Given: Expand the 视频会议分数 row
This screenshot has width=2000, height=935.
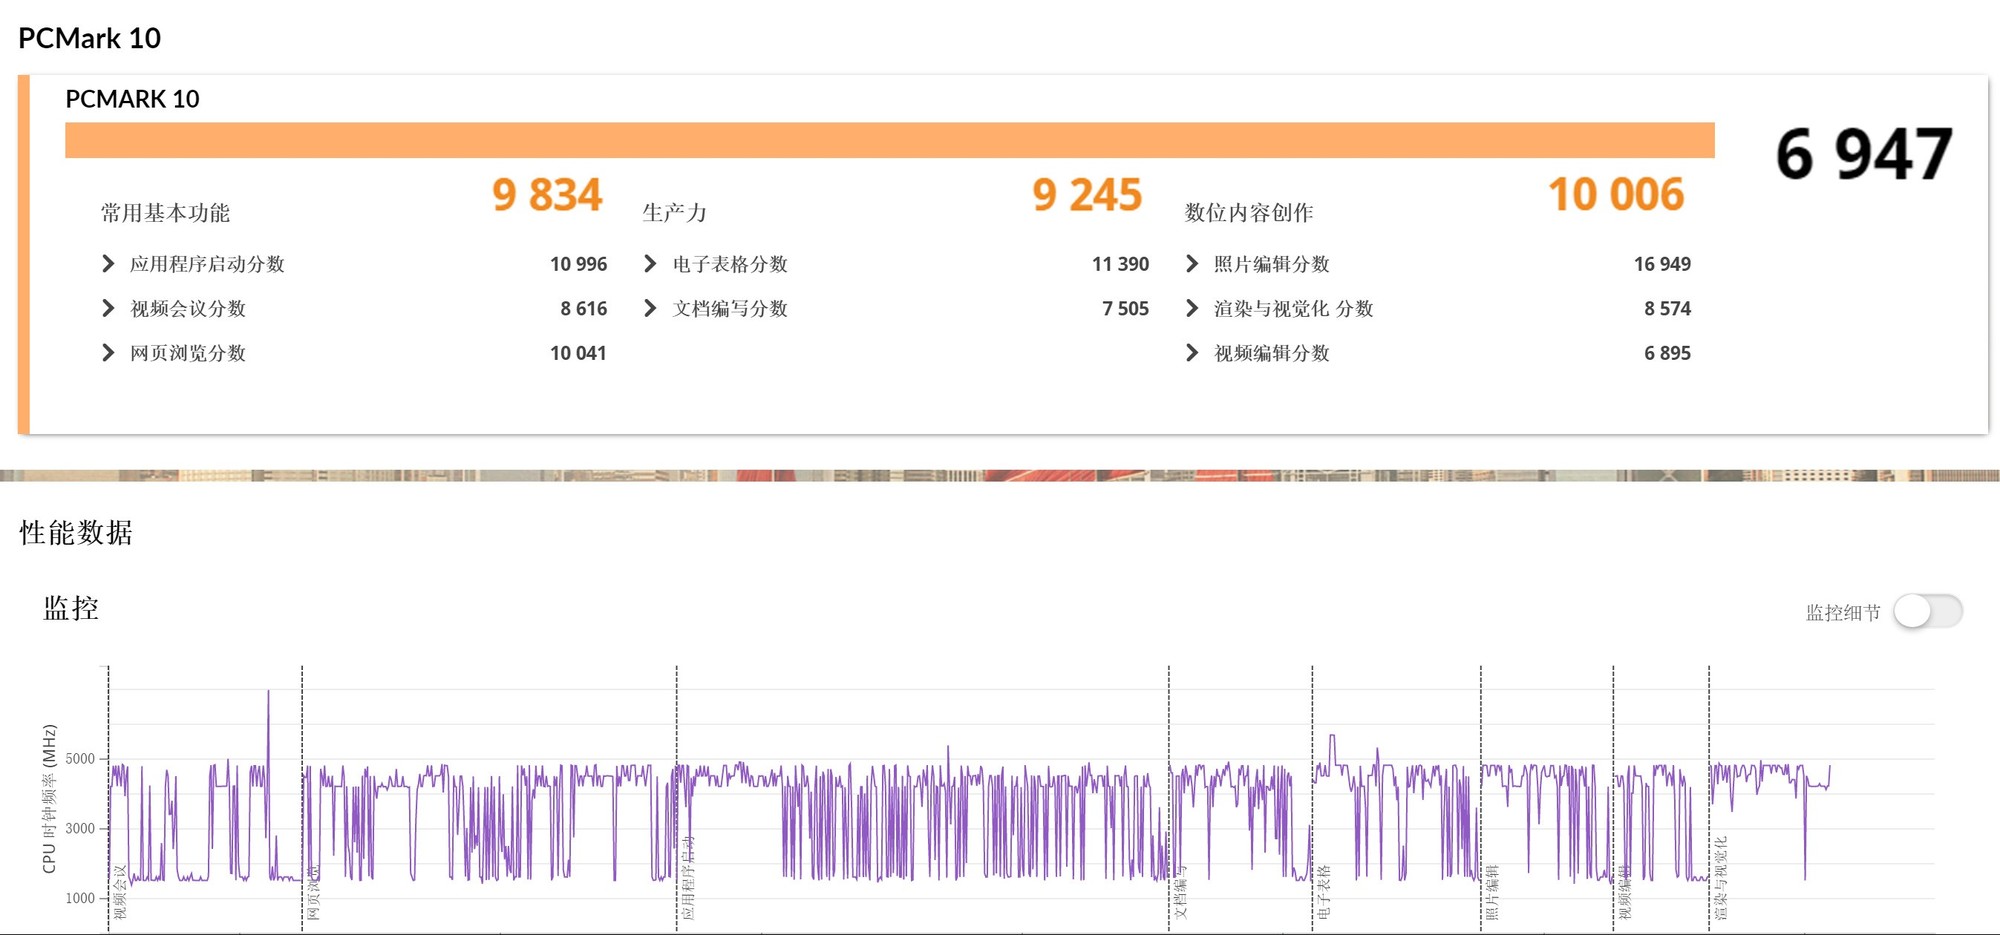Looking at the screenshot, I should (108, 309).
